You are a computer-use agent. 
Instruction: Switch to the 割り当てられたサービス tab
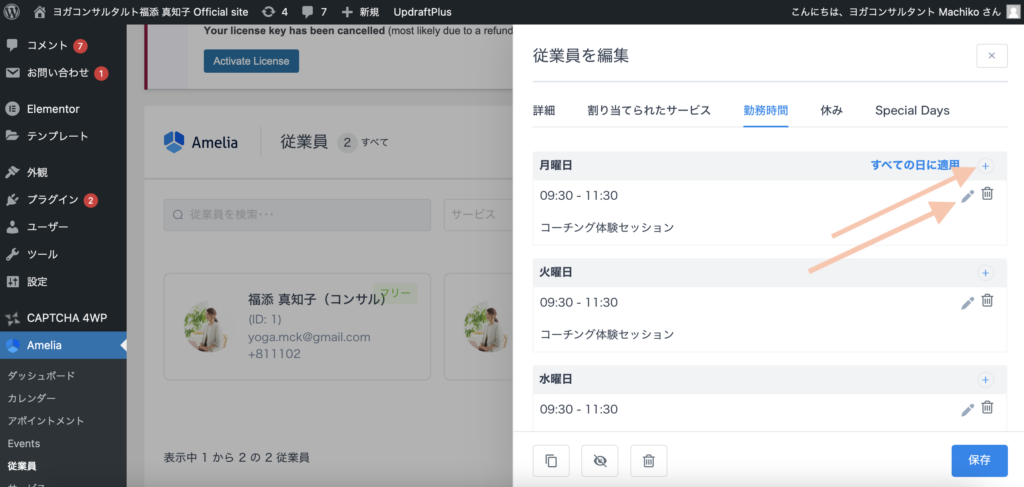tap(649, 110)
